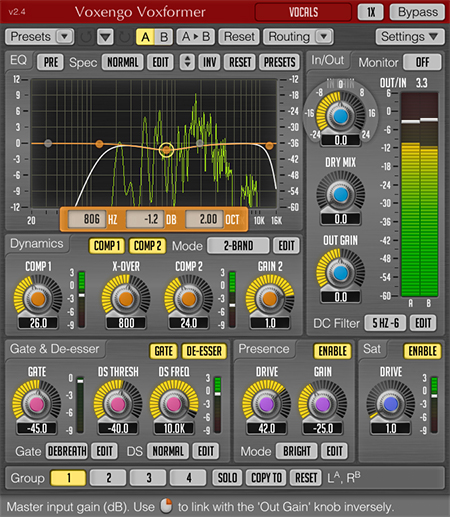Image resolution: width=450 pixels, height=517 pixels.
Task: Click the VOCALS instance name field
Action: tap(303, 12)
